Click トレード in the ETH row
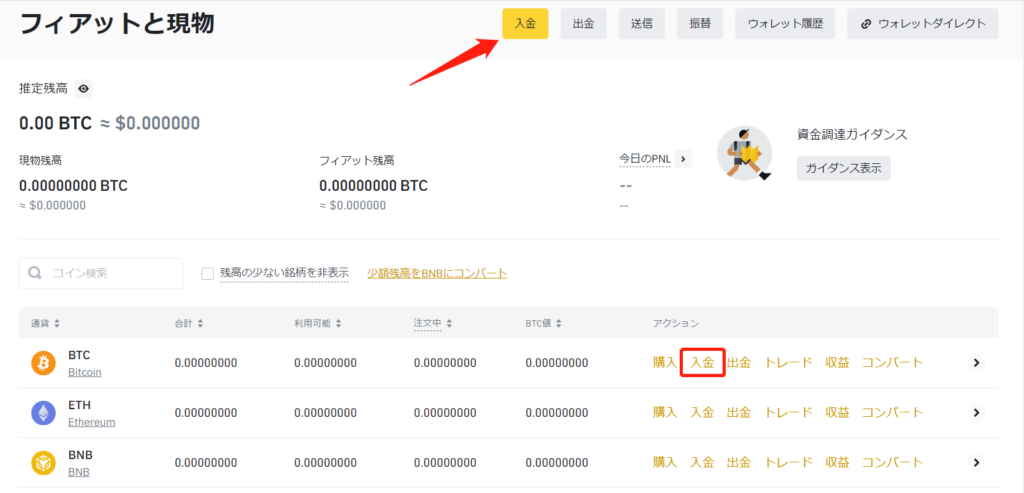Viewport: 1024px width, 493px height. click(x=789, y=413)
